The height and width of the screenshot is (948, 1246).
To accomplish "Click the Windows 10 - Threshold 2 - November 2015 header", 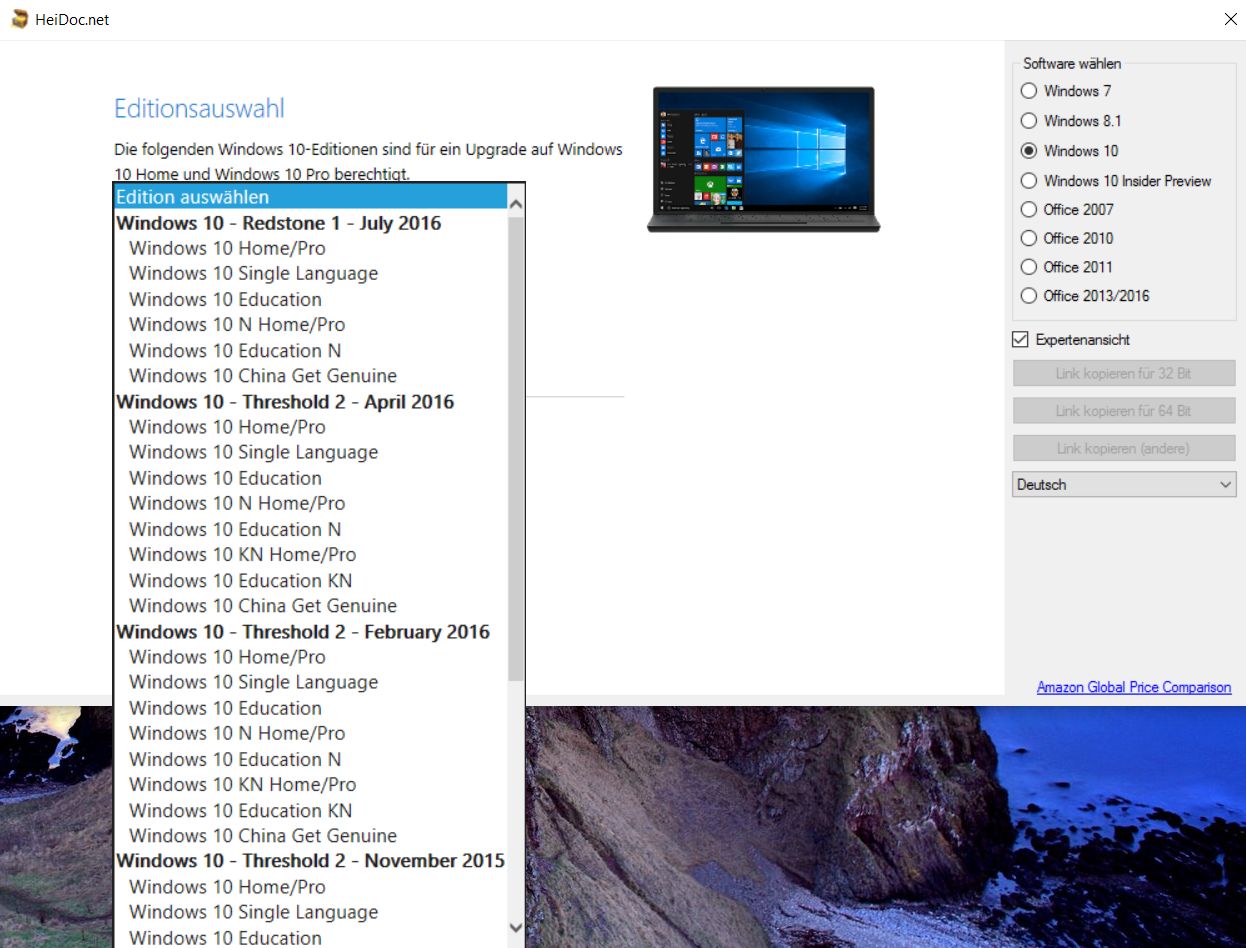I will pos(310,860).
